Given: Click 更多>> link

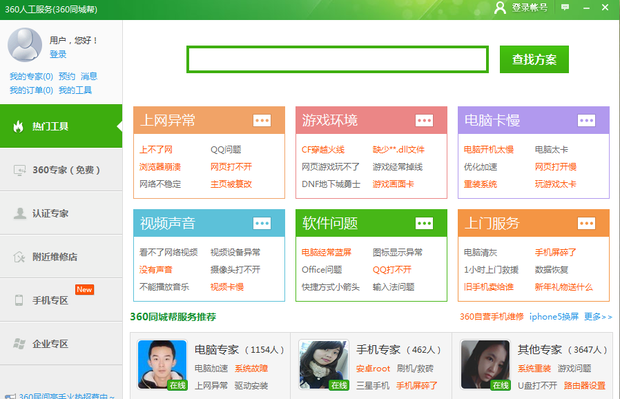Looking at the screenshot, I should coord(598,317).
